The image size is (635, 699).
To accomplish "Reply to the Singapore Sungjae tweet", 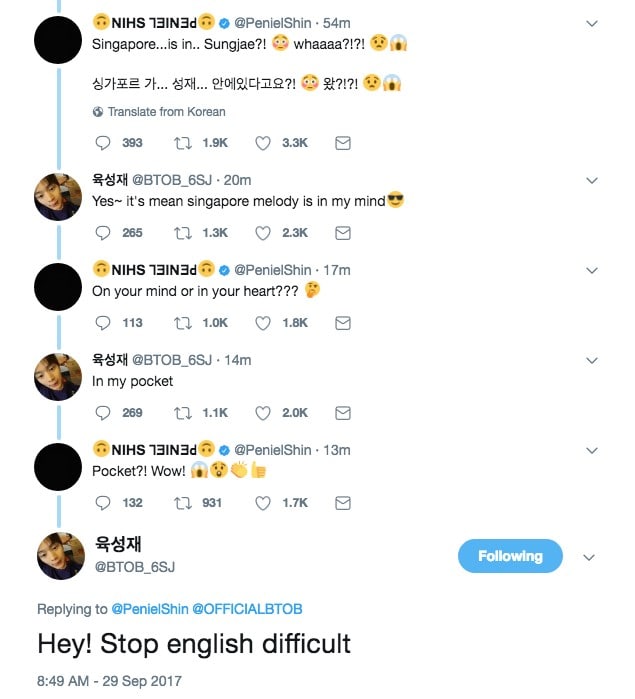I will (103, 143).
